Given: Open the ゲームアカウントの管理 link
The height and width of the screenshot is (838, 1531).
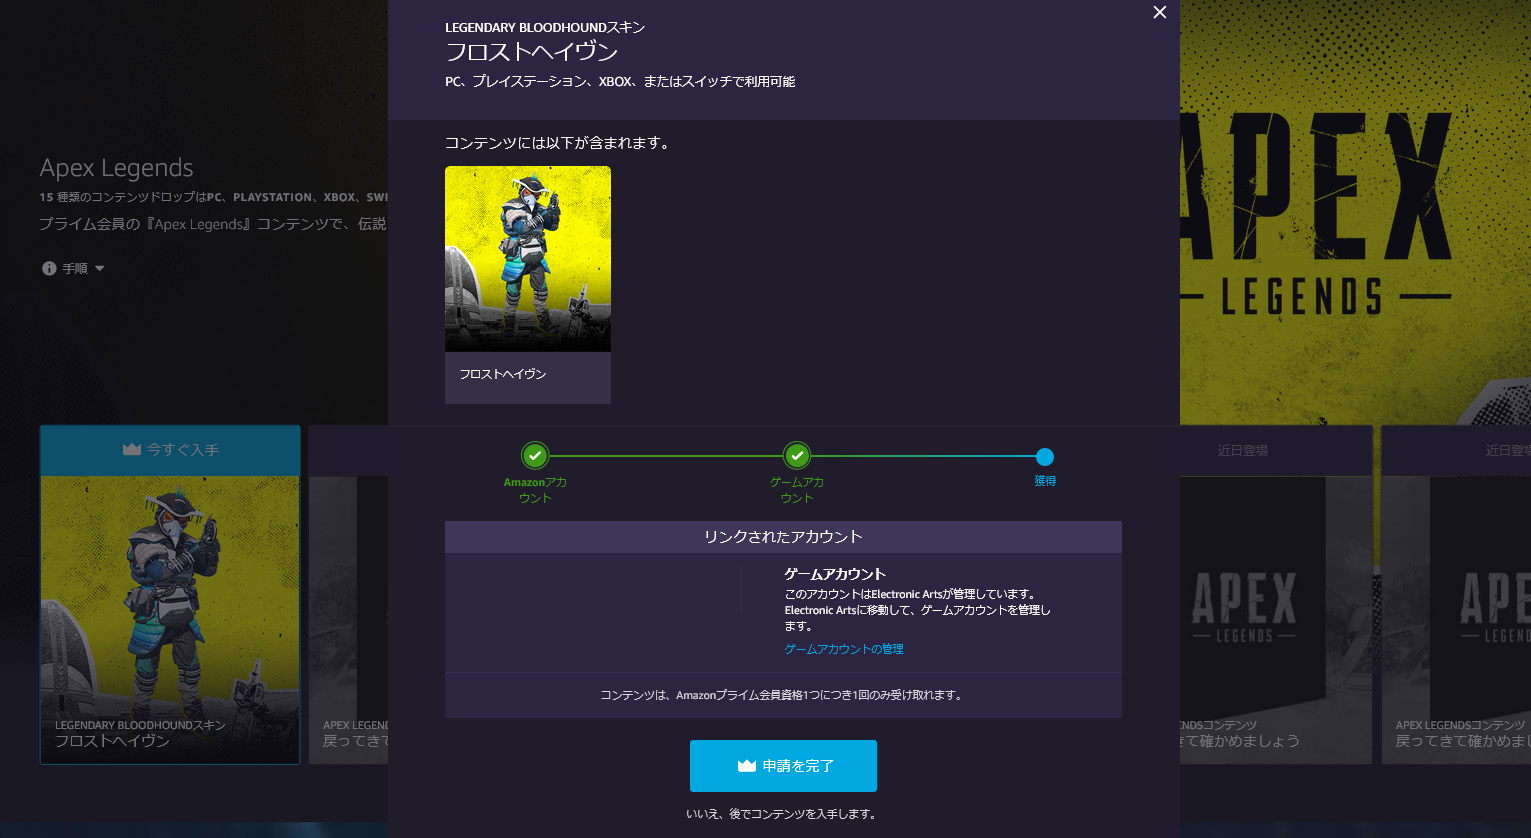Looking at the screenshot, I should pos(844,649).
